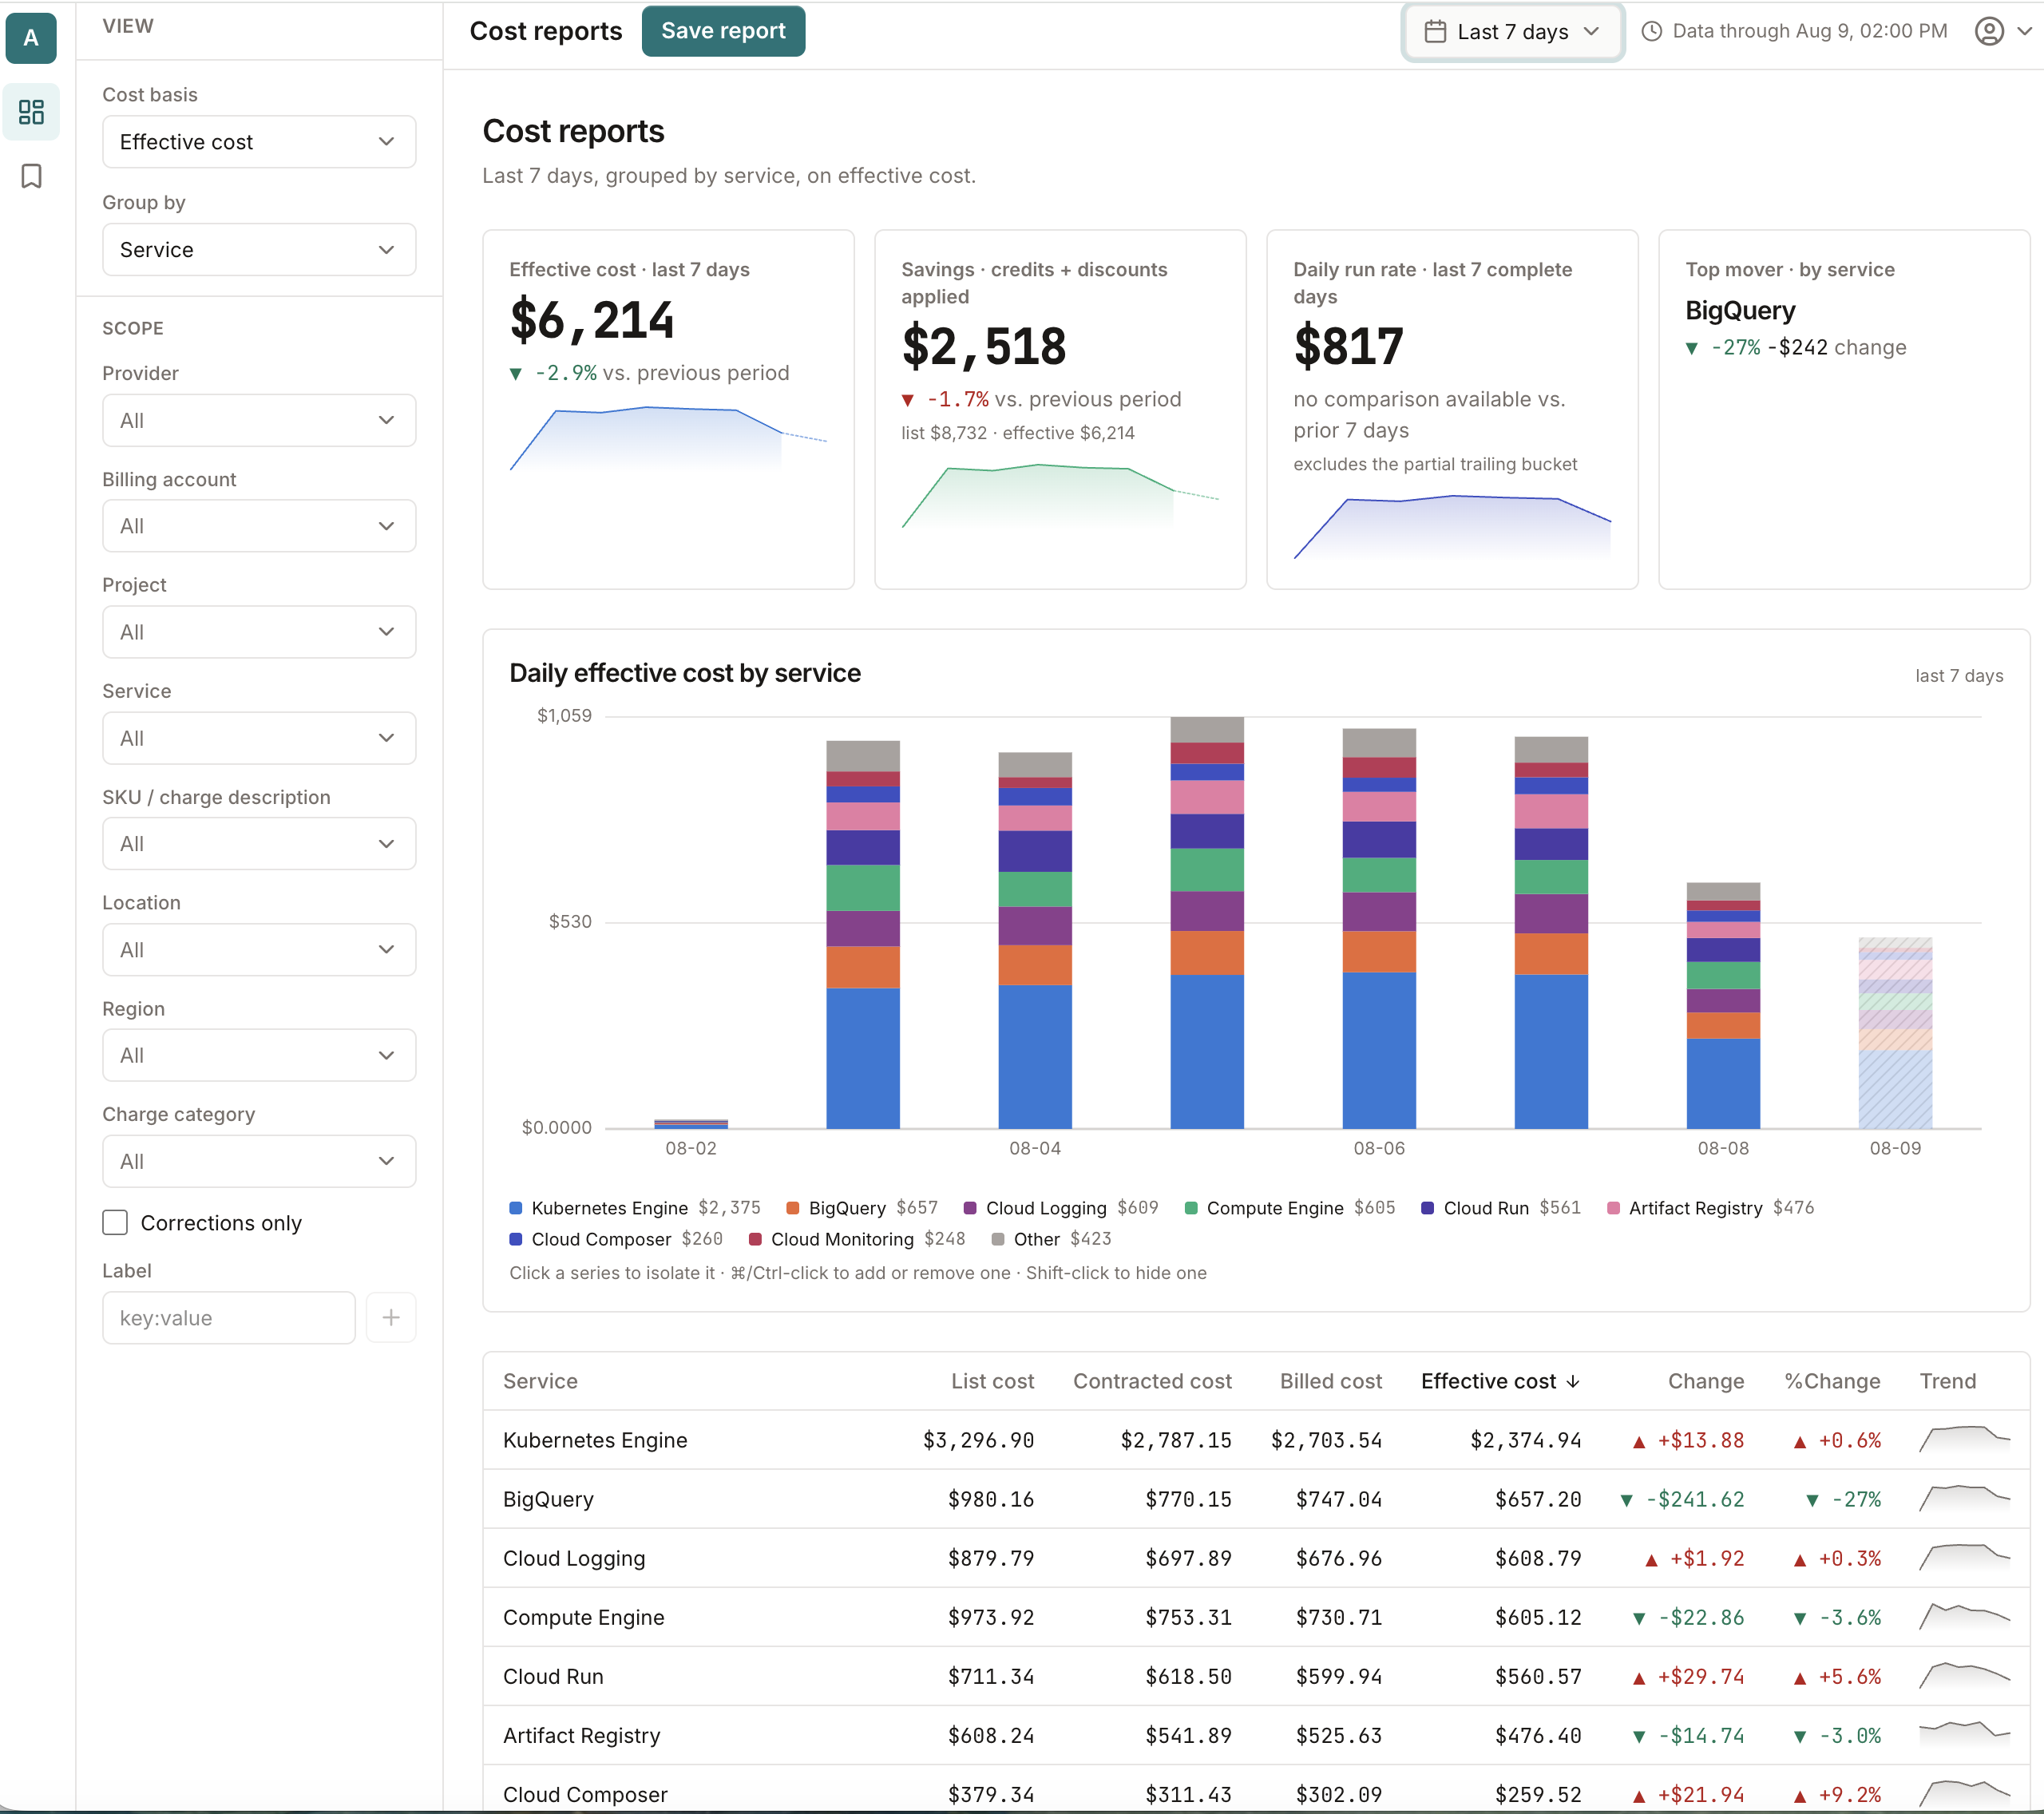Screen dimensions: 2044x1814
Task: Isolate Cloud Monitoring red legend swatch
Action: point(755,1239)
